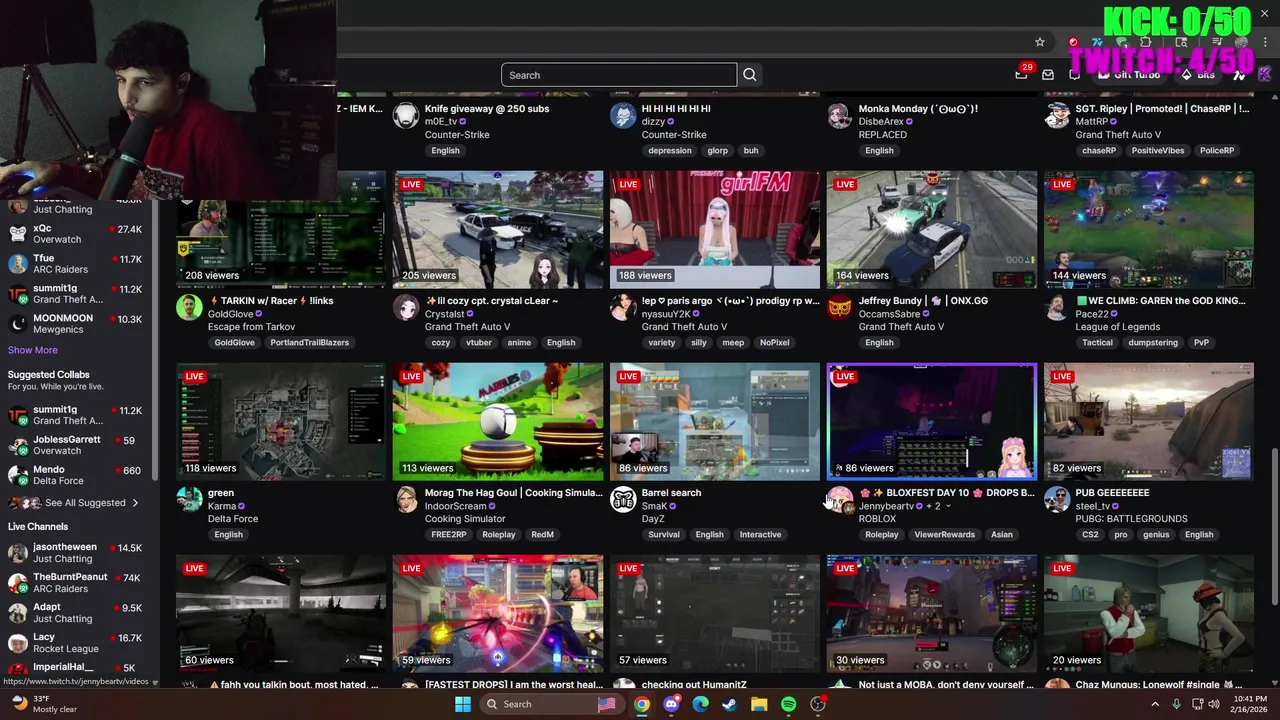
Task: Open Barrel search DayZ stream thumbnail
Action: coord(715,421)
